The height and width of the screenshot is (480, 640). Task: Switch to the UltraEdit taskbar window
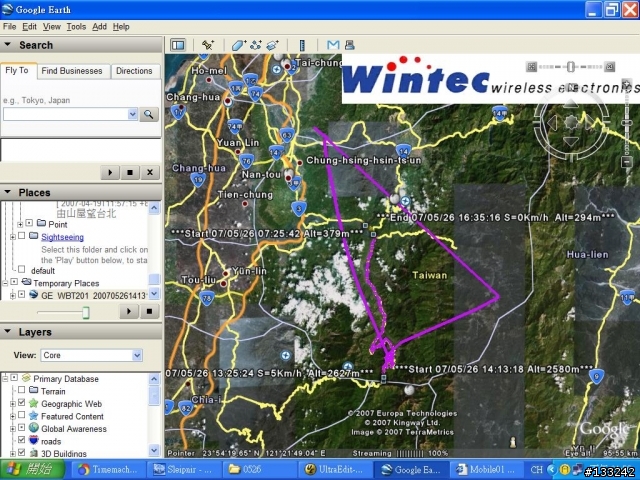[335, 469]
